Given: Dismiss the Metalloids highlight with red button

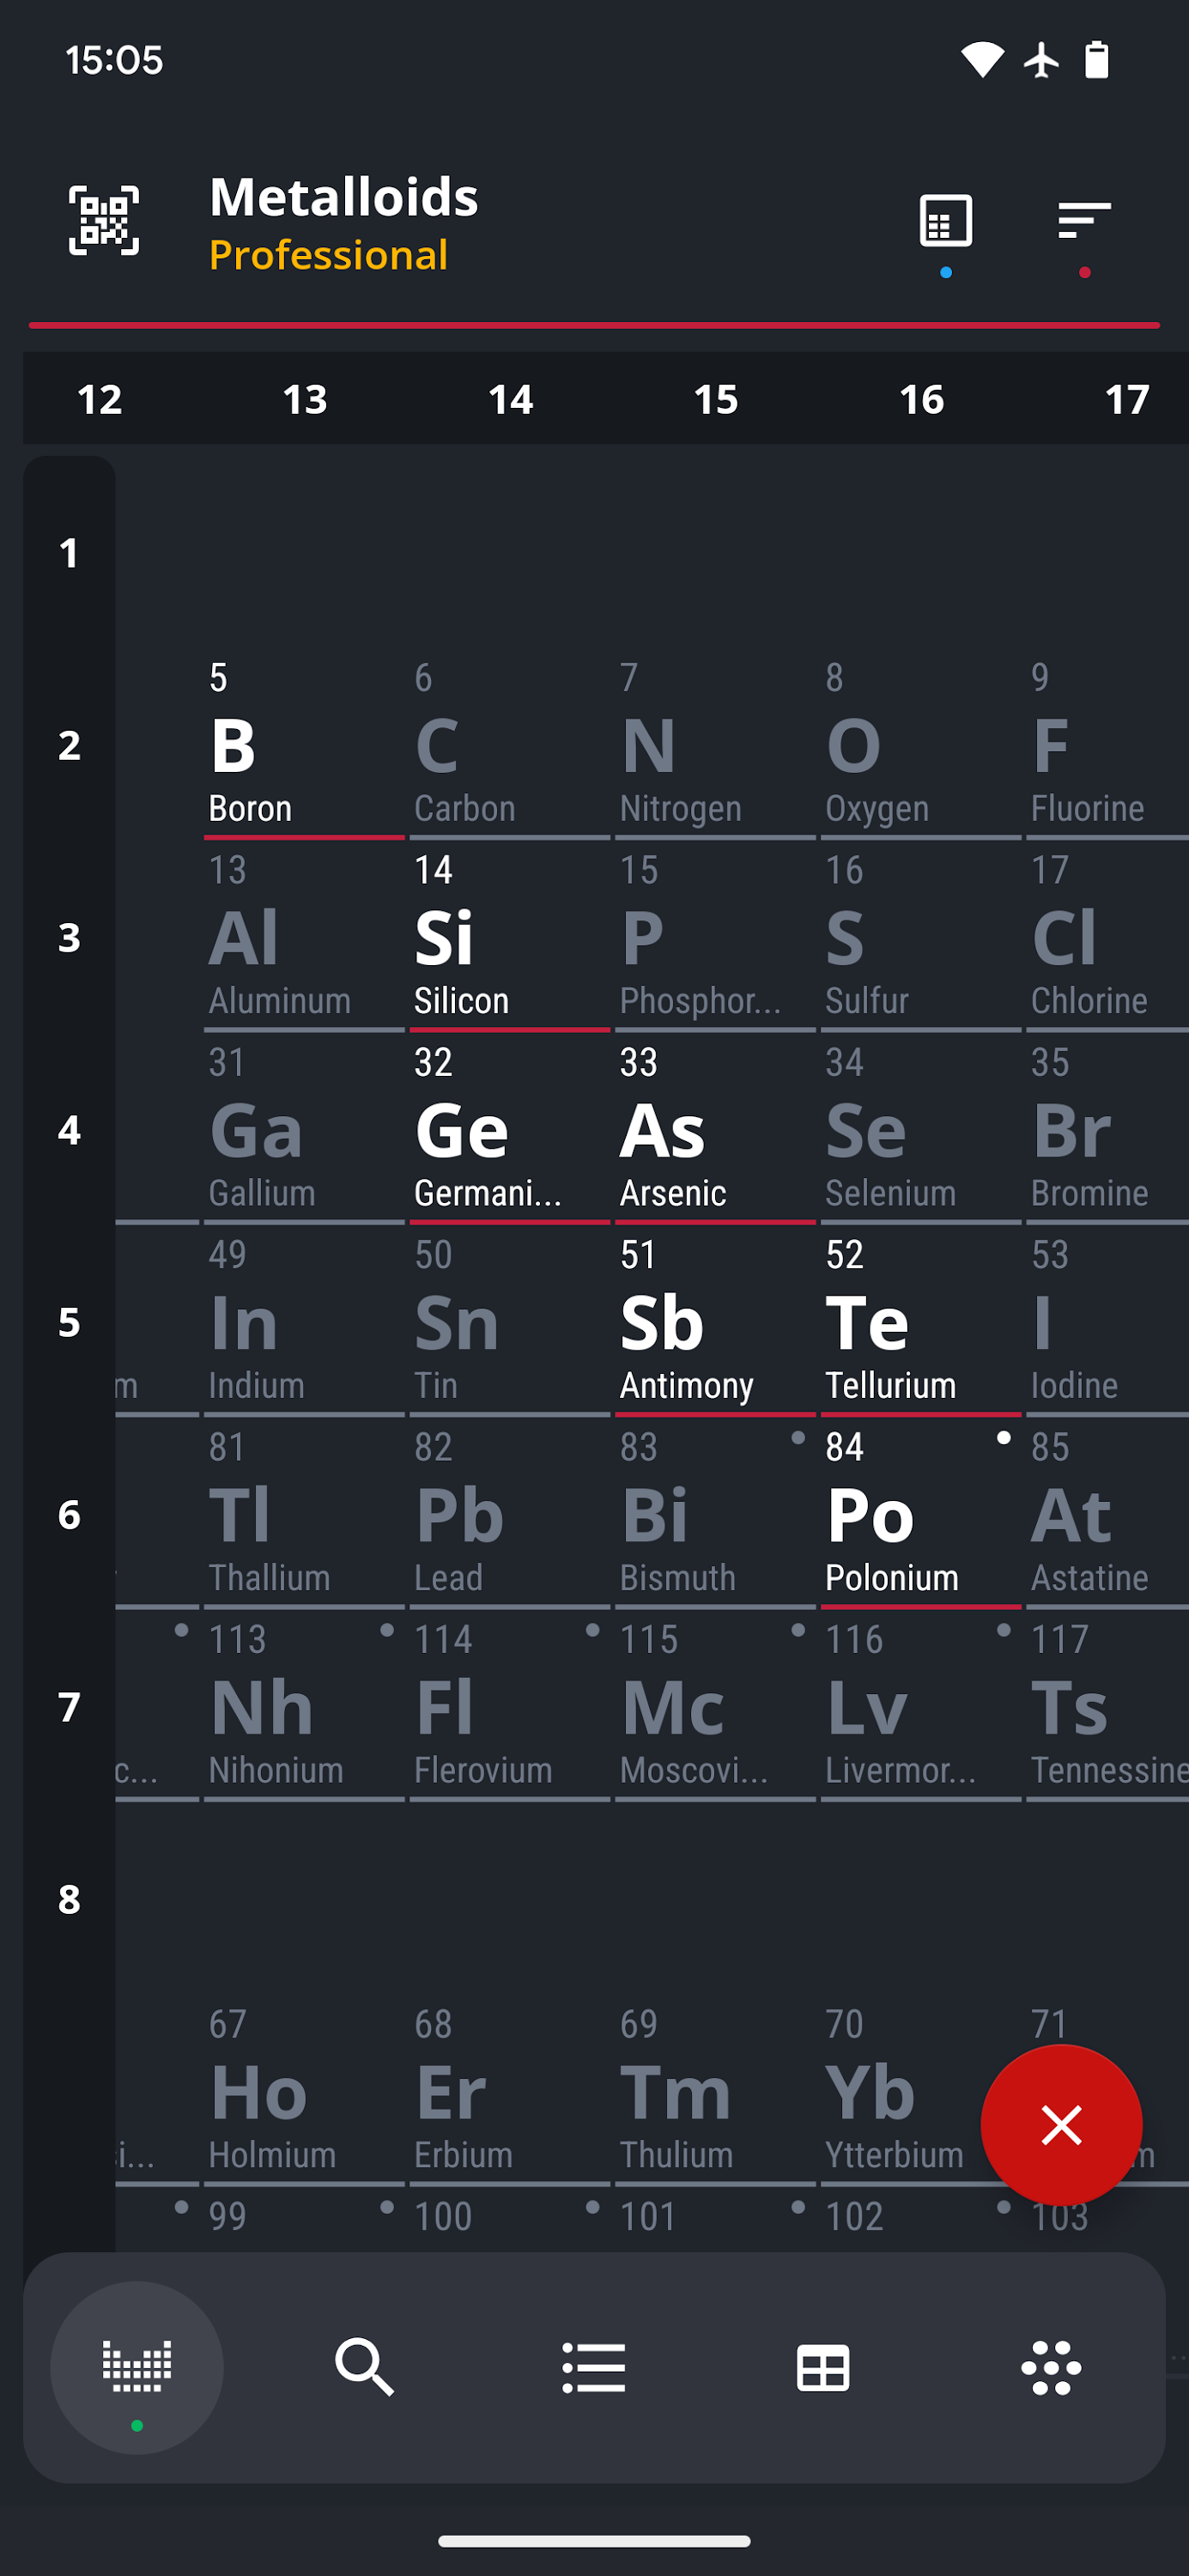Looking at the screenshot, I should pyautogui.click(x=1062, y=2125).
